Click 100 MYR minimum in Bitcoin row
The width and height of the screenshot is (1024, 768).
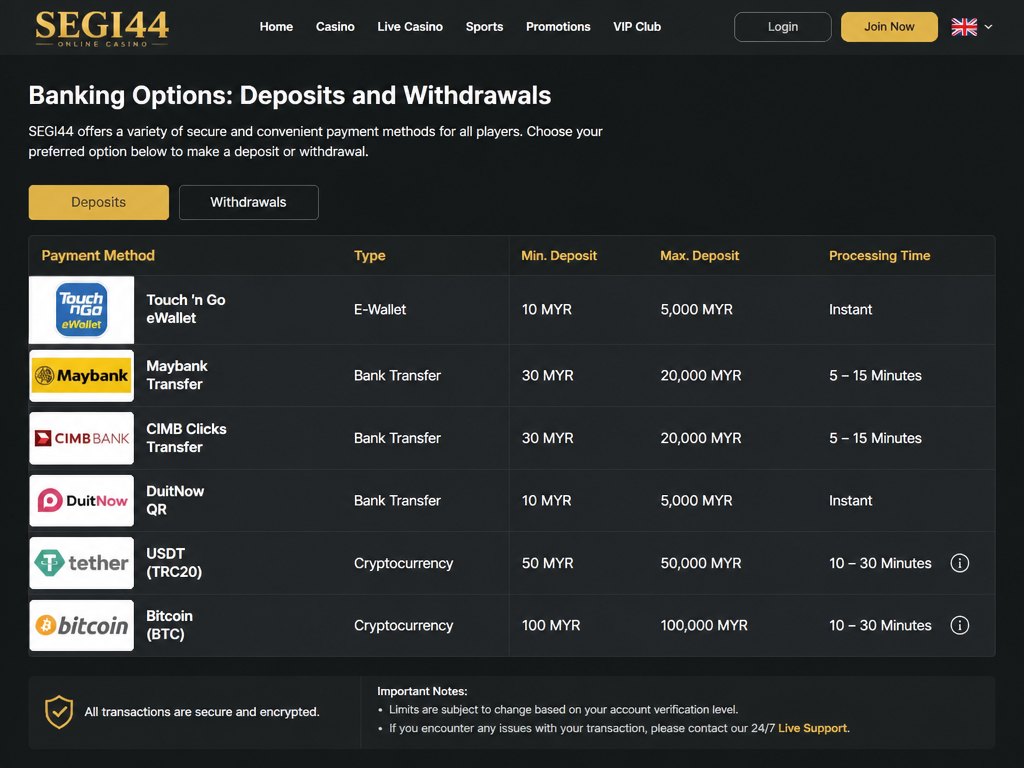(551, 626)
